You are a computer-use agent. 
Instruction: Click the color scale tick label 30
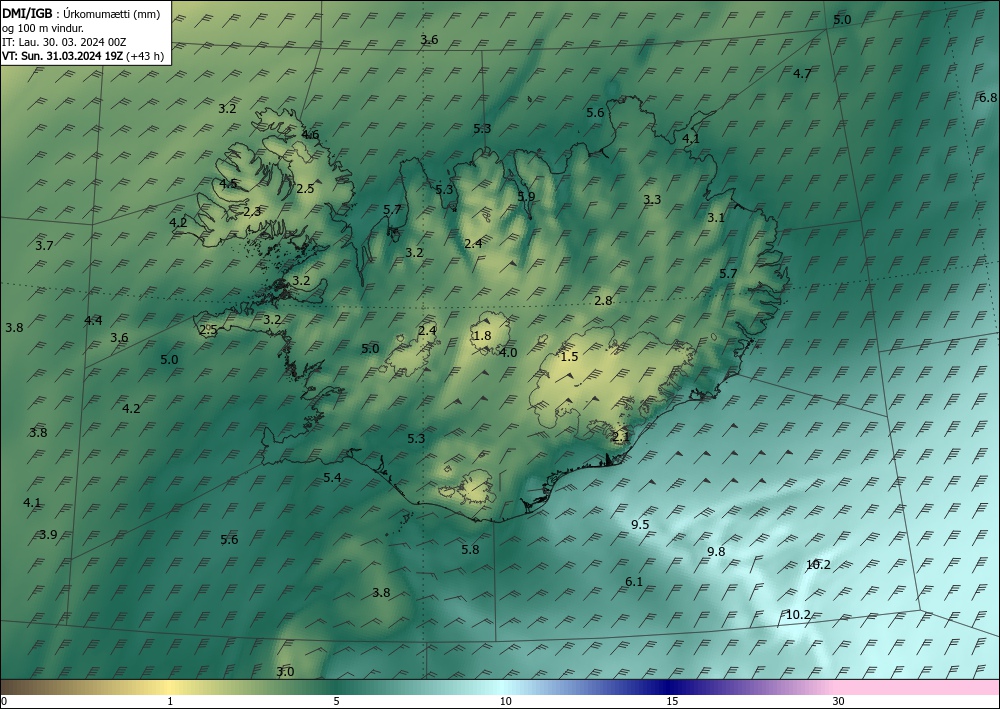click(838, 701)
